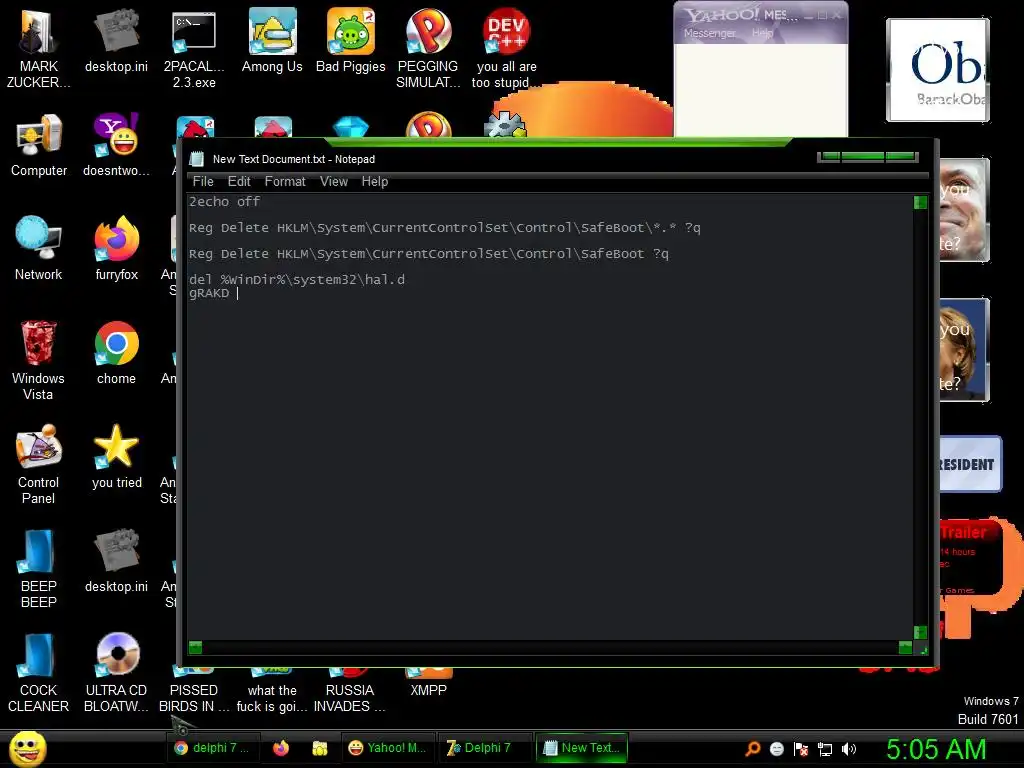This screenshot has height=768, width=1024.
Task: Click the BarackObama gadget thumbnail
Action: tap(938, 70)
